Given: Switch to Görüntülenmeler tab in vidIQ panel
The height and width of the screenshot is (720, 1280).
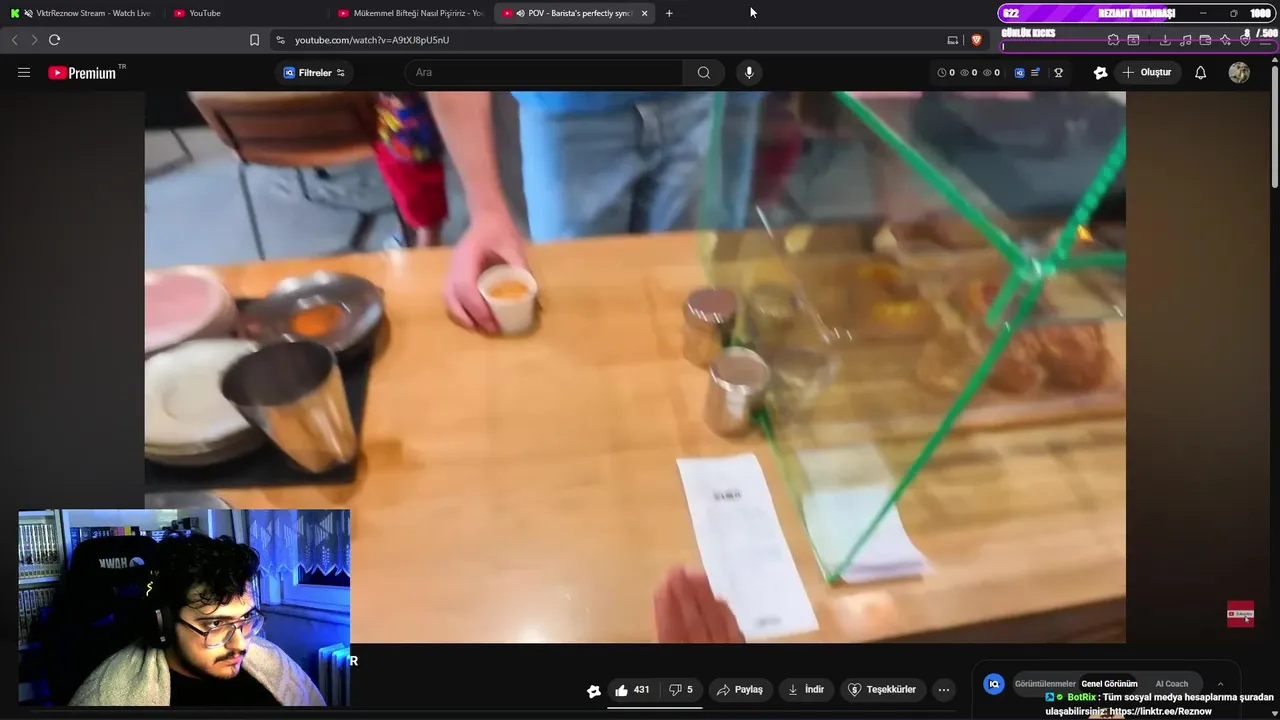Looking at the screenshot, I should point(1045,684).
